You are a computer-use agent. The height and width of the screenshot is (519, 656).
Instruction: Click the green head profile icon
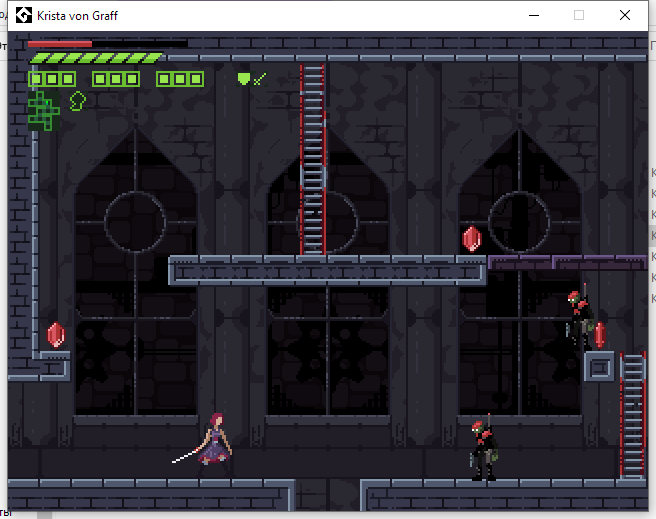tap(77, 101)
